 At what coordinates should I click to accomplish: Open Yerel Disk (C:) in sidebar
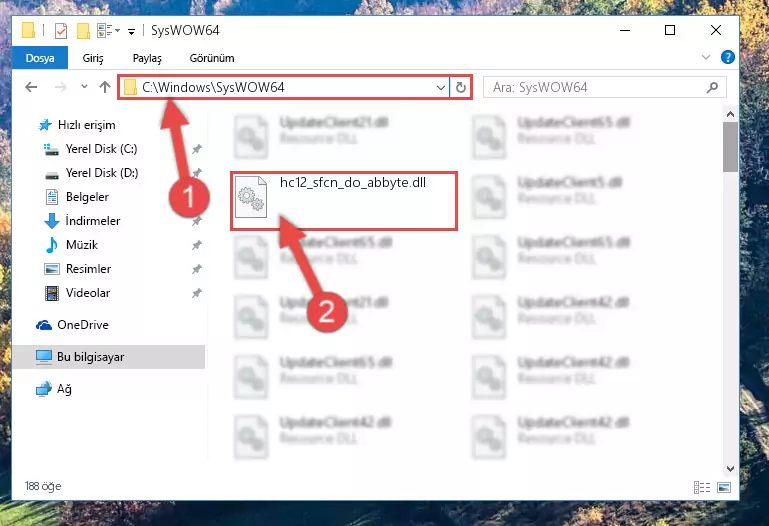point(101,149)
